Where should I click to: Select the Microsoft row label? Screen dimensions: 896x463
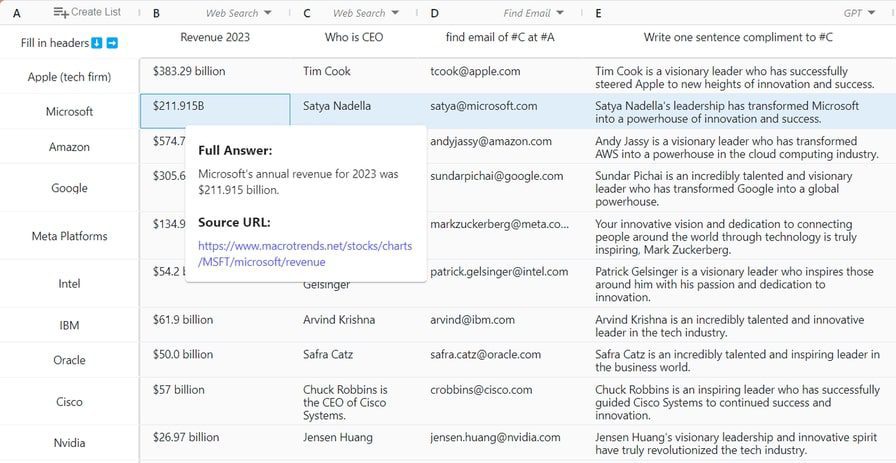[x=69, y=111]
